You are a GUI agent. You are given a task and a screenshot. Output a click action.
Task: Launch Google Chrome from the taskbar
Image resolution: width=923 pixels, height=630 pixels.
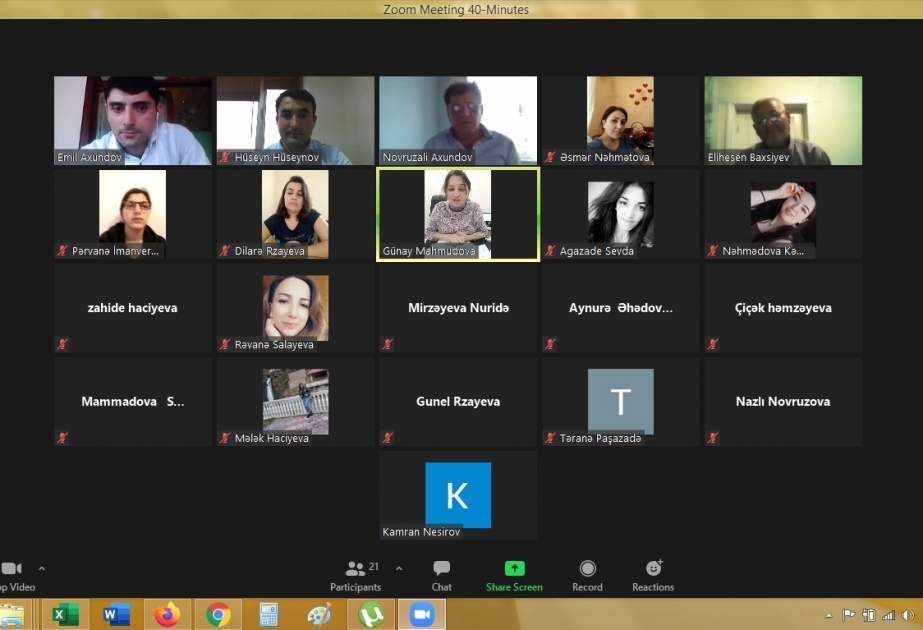click(x=218, y=615)
